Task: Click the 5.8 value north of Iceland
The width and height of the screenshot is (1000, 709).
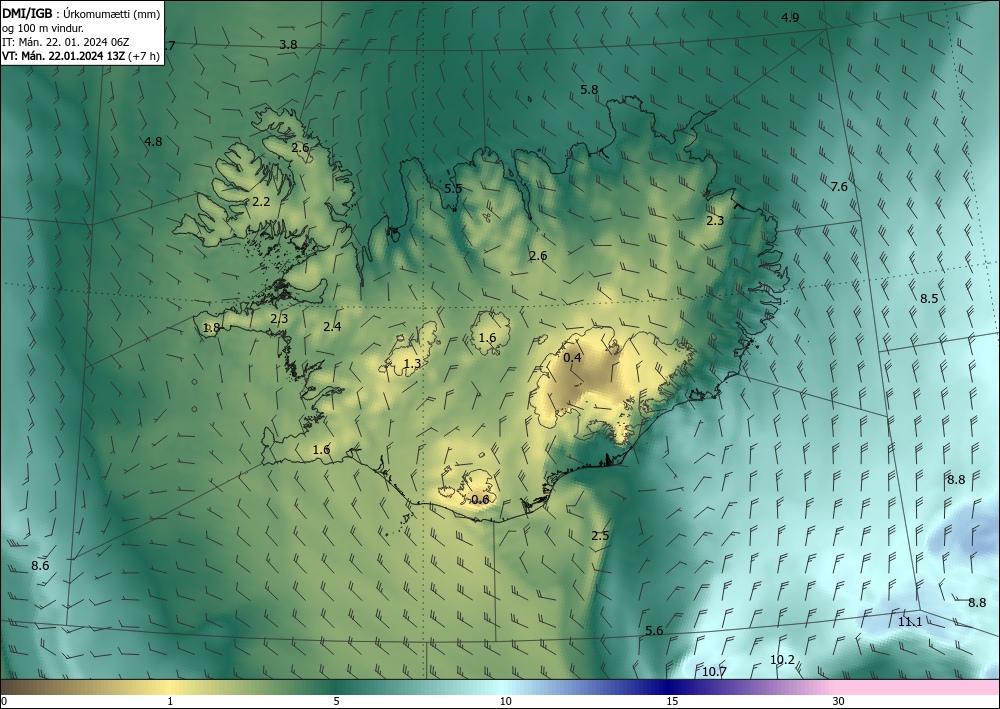Action: pos(589,90)
